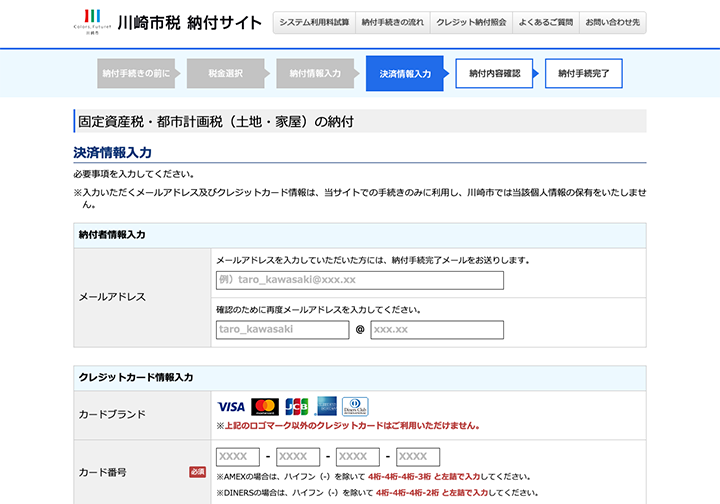Click the Diners Club logo
The image size is (720, 504).
coord(355,407)
